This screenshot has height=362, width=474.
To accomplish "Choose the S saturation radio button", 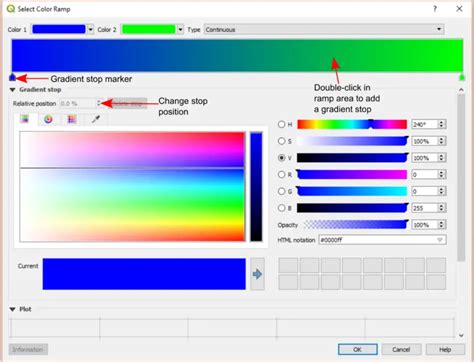I will (282, 141).
